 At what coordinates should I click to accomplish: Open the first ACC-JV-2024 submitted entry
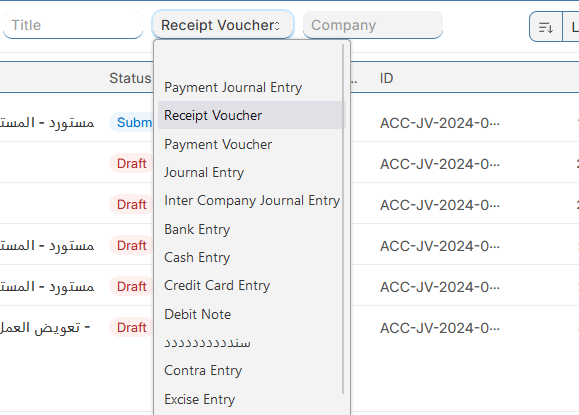pyautogui.click(x=439, y=123)
